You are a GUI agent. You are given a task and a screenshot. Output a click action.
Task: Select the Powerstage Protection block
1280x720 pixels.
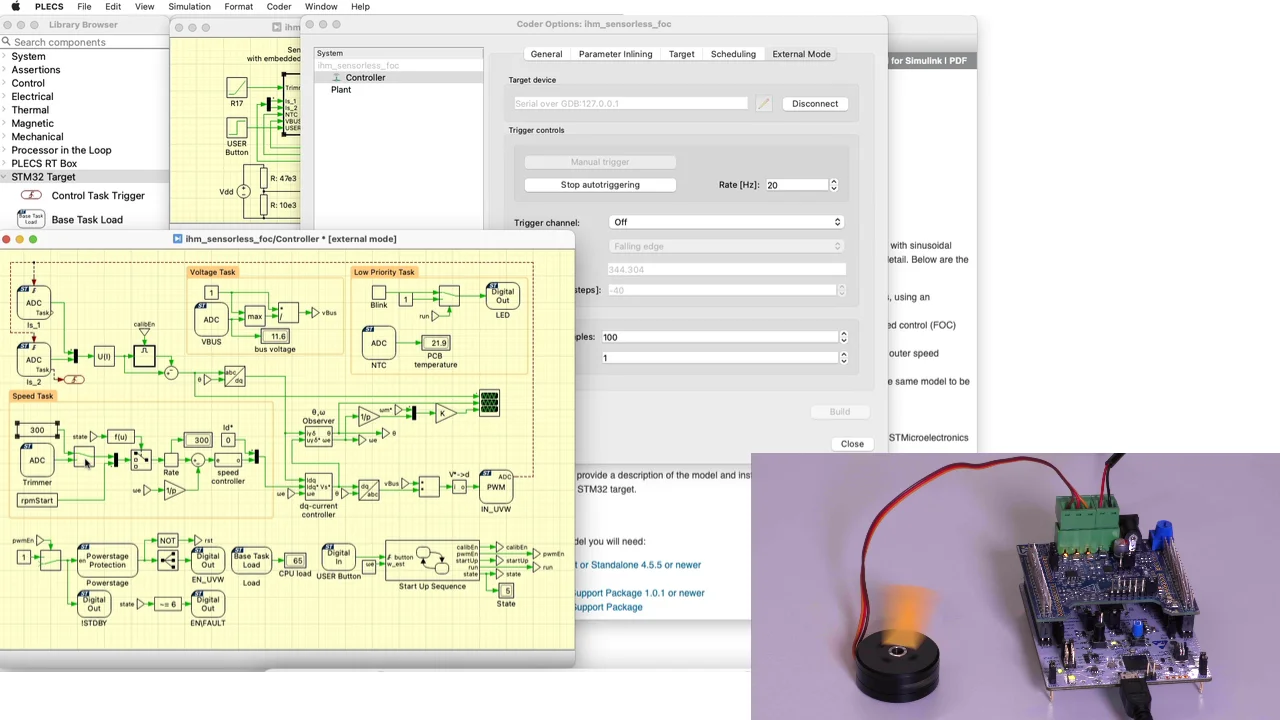pos(107,560)
